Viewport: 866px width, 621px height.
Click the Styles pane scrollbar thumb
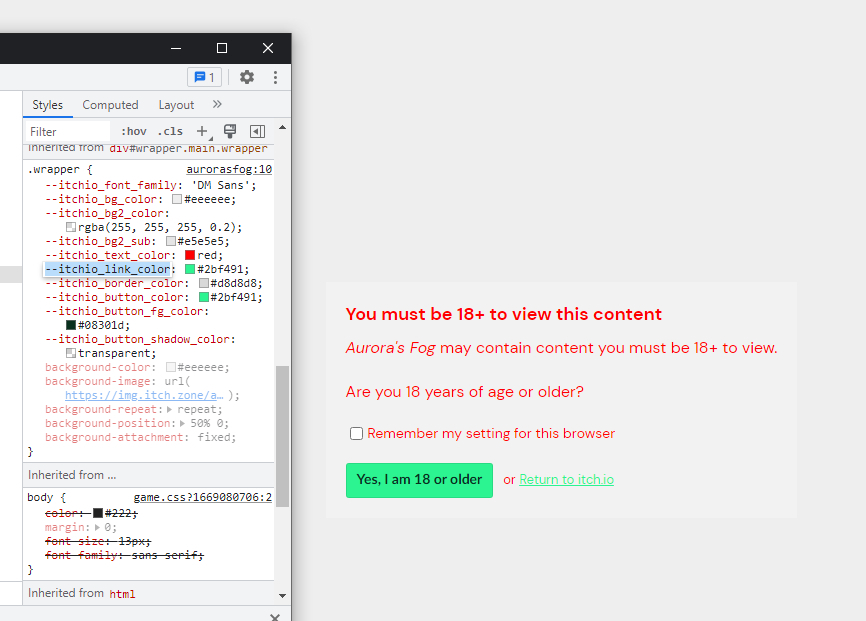pos(282,436)
